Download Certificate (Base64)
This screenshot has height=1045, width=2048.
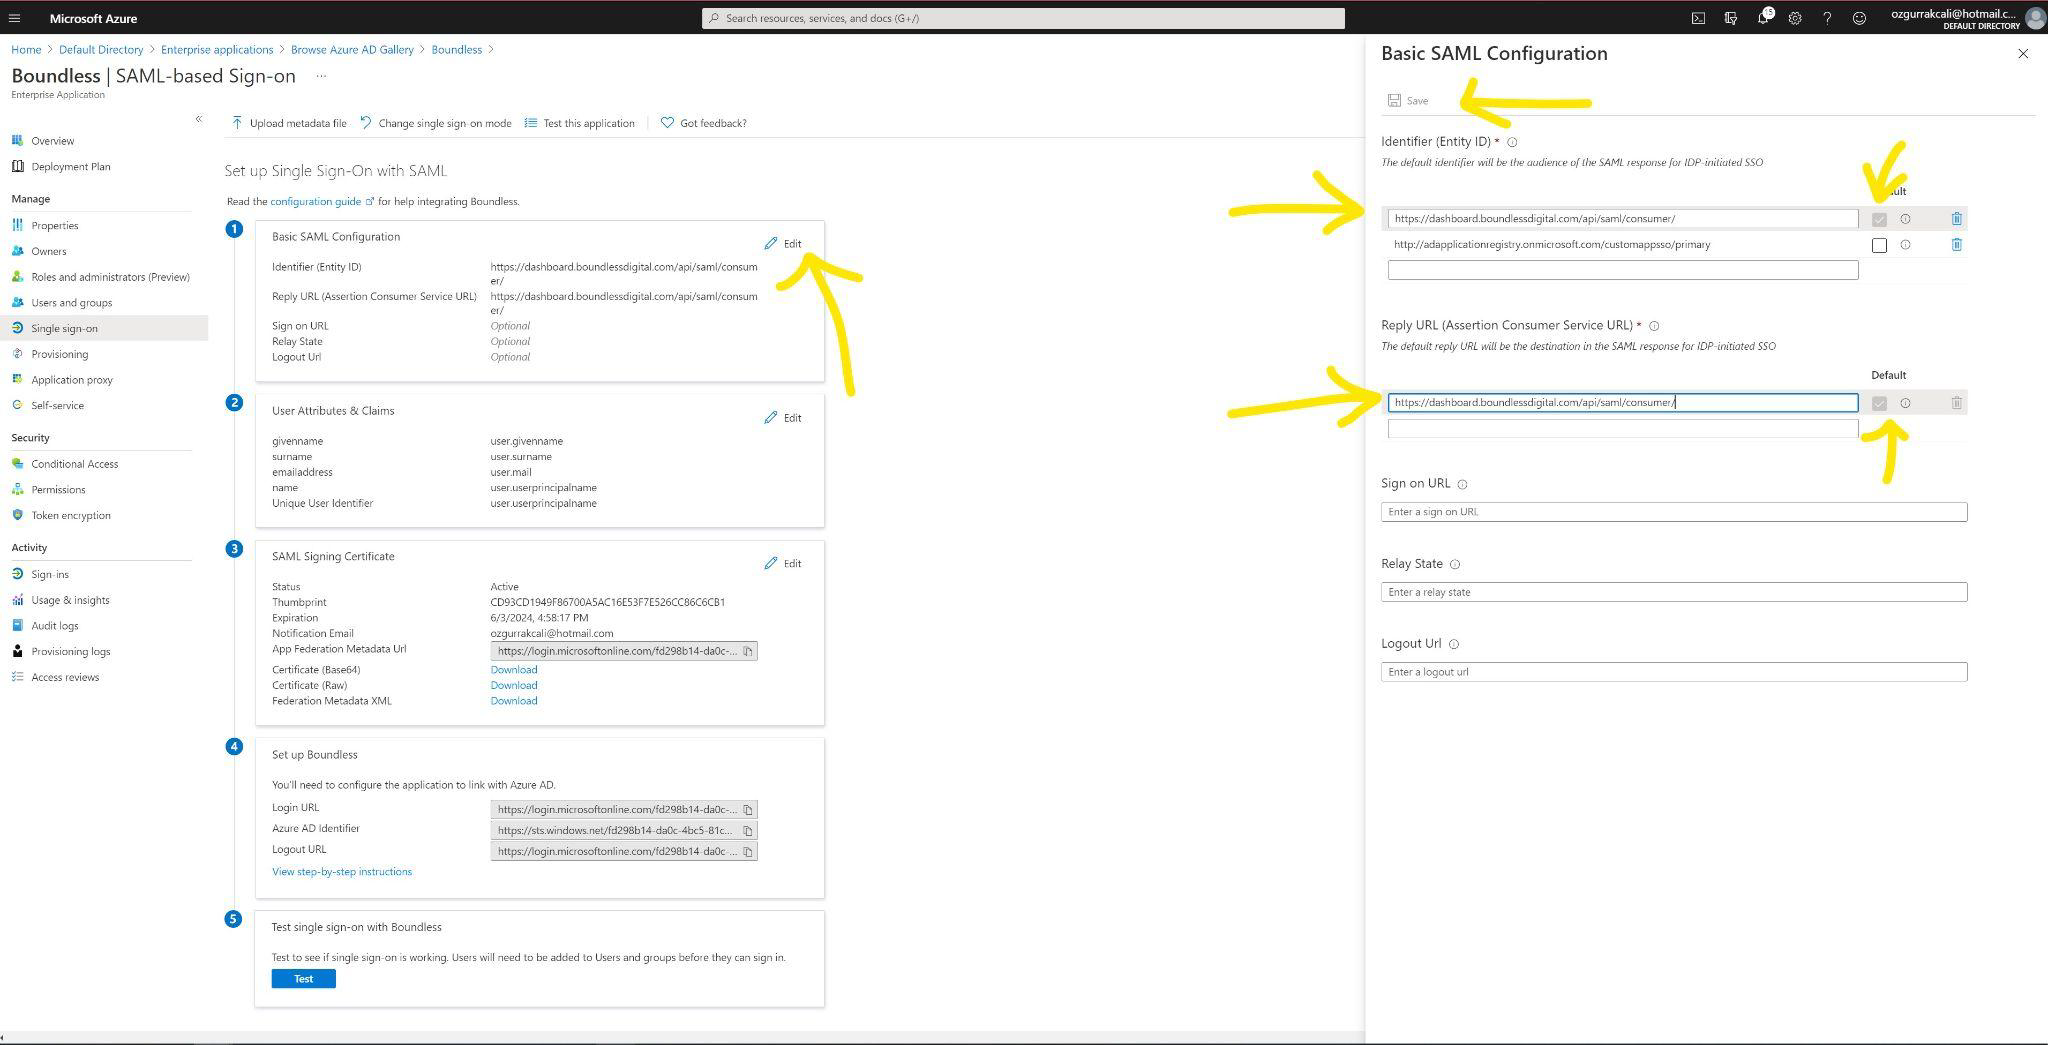(514, 670)
